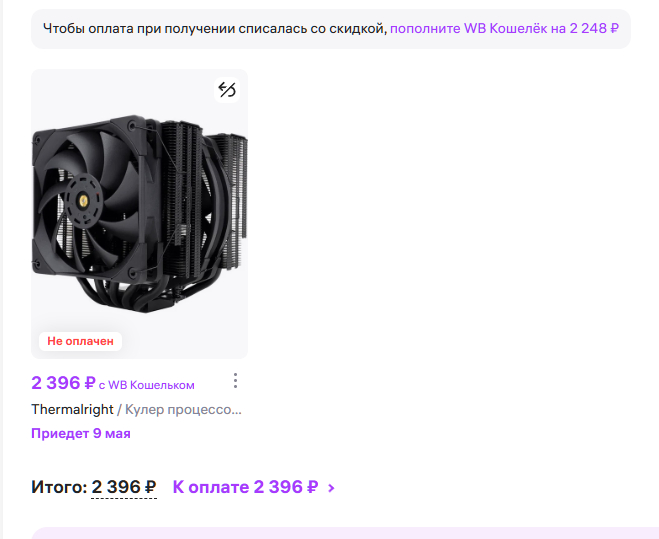Image resolution: width=659 pixels, height=539 pixels.
Task: Click the rear heatsink fins in the product photo
Action: click(233, 189)
